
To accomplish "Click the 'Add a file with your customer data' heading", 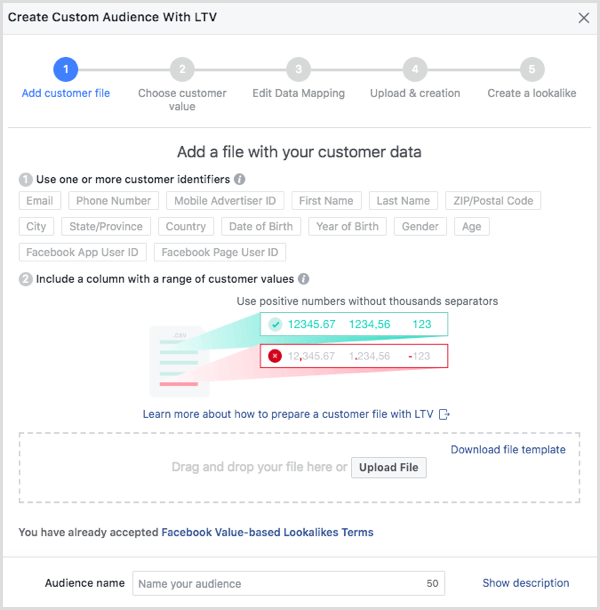I will tap(299, 152).
